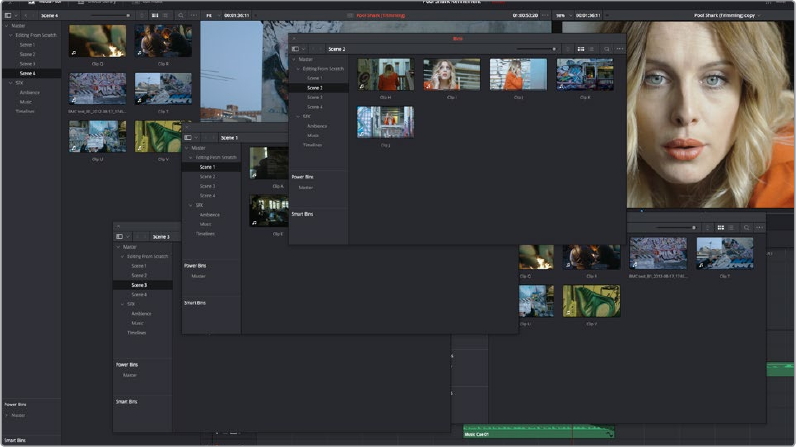Viewport: 796px width, 447px height.
Task: Select Scene 1 bin in Scene 3 window
Action: point(139,266)
